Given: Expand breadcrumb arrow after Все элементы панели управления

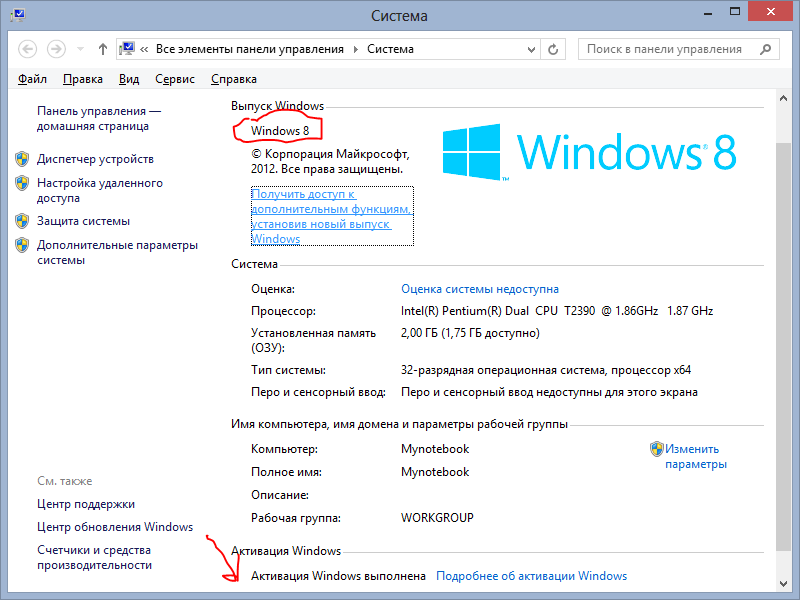Looking at the screenshot, I should 356,49.
